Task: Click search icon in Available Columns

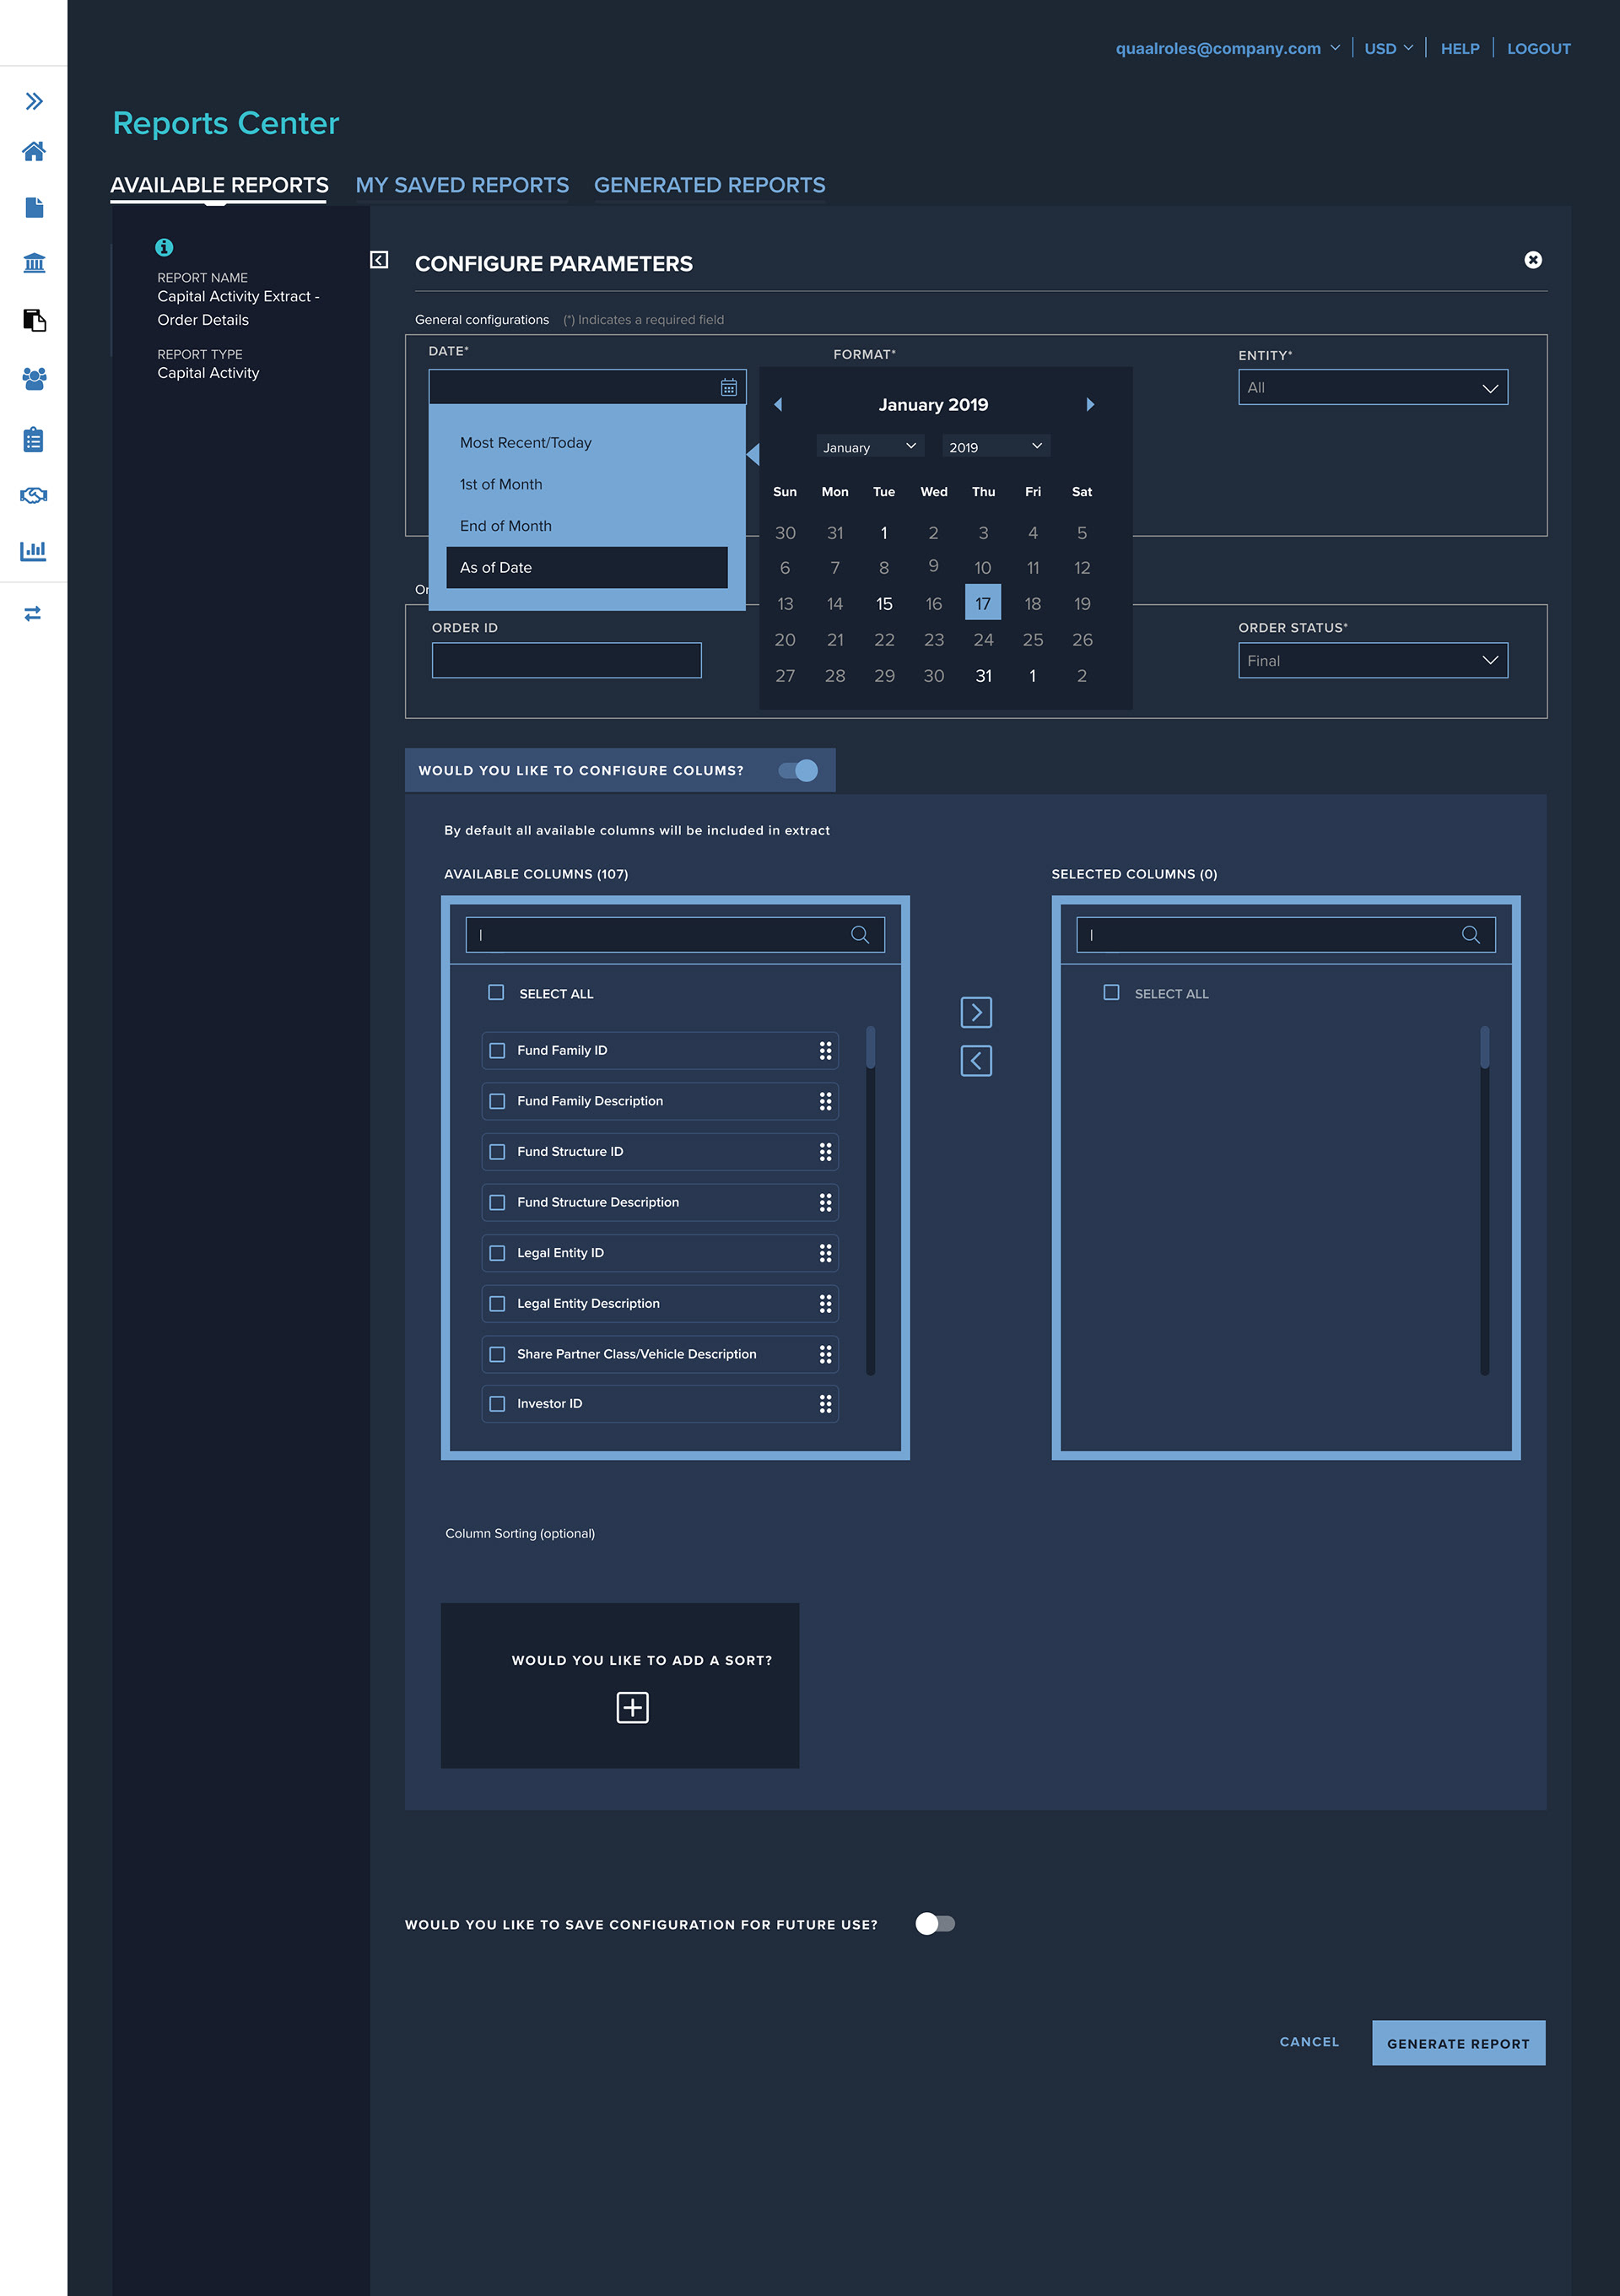Action: click(860, 934)
